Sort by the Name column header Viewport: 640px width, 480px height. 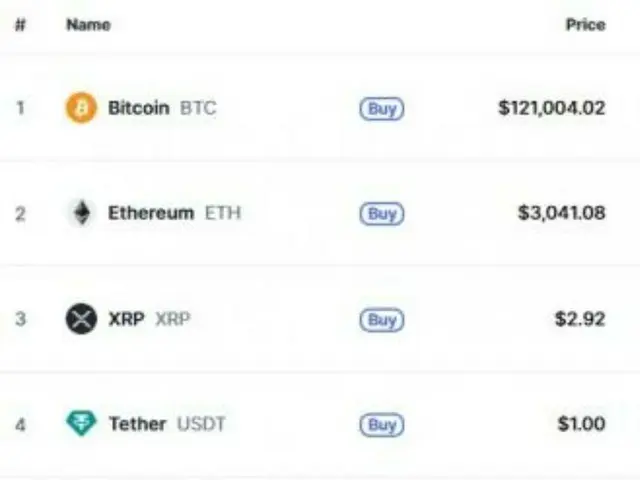[x=88, y=24]
